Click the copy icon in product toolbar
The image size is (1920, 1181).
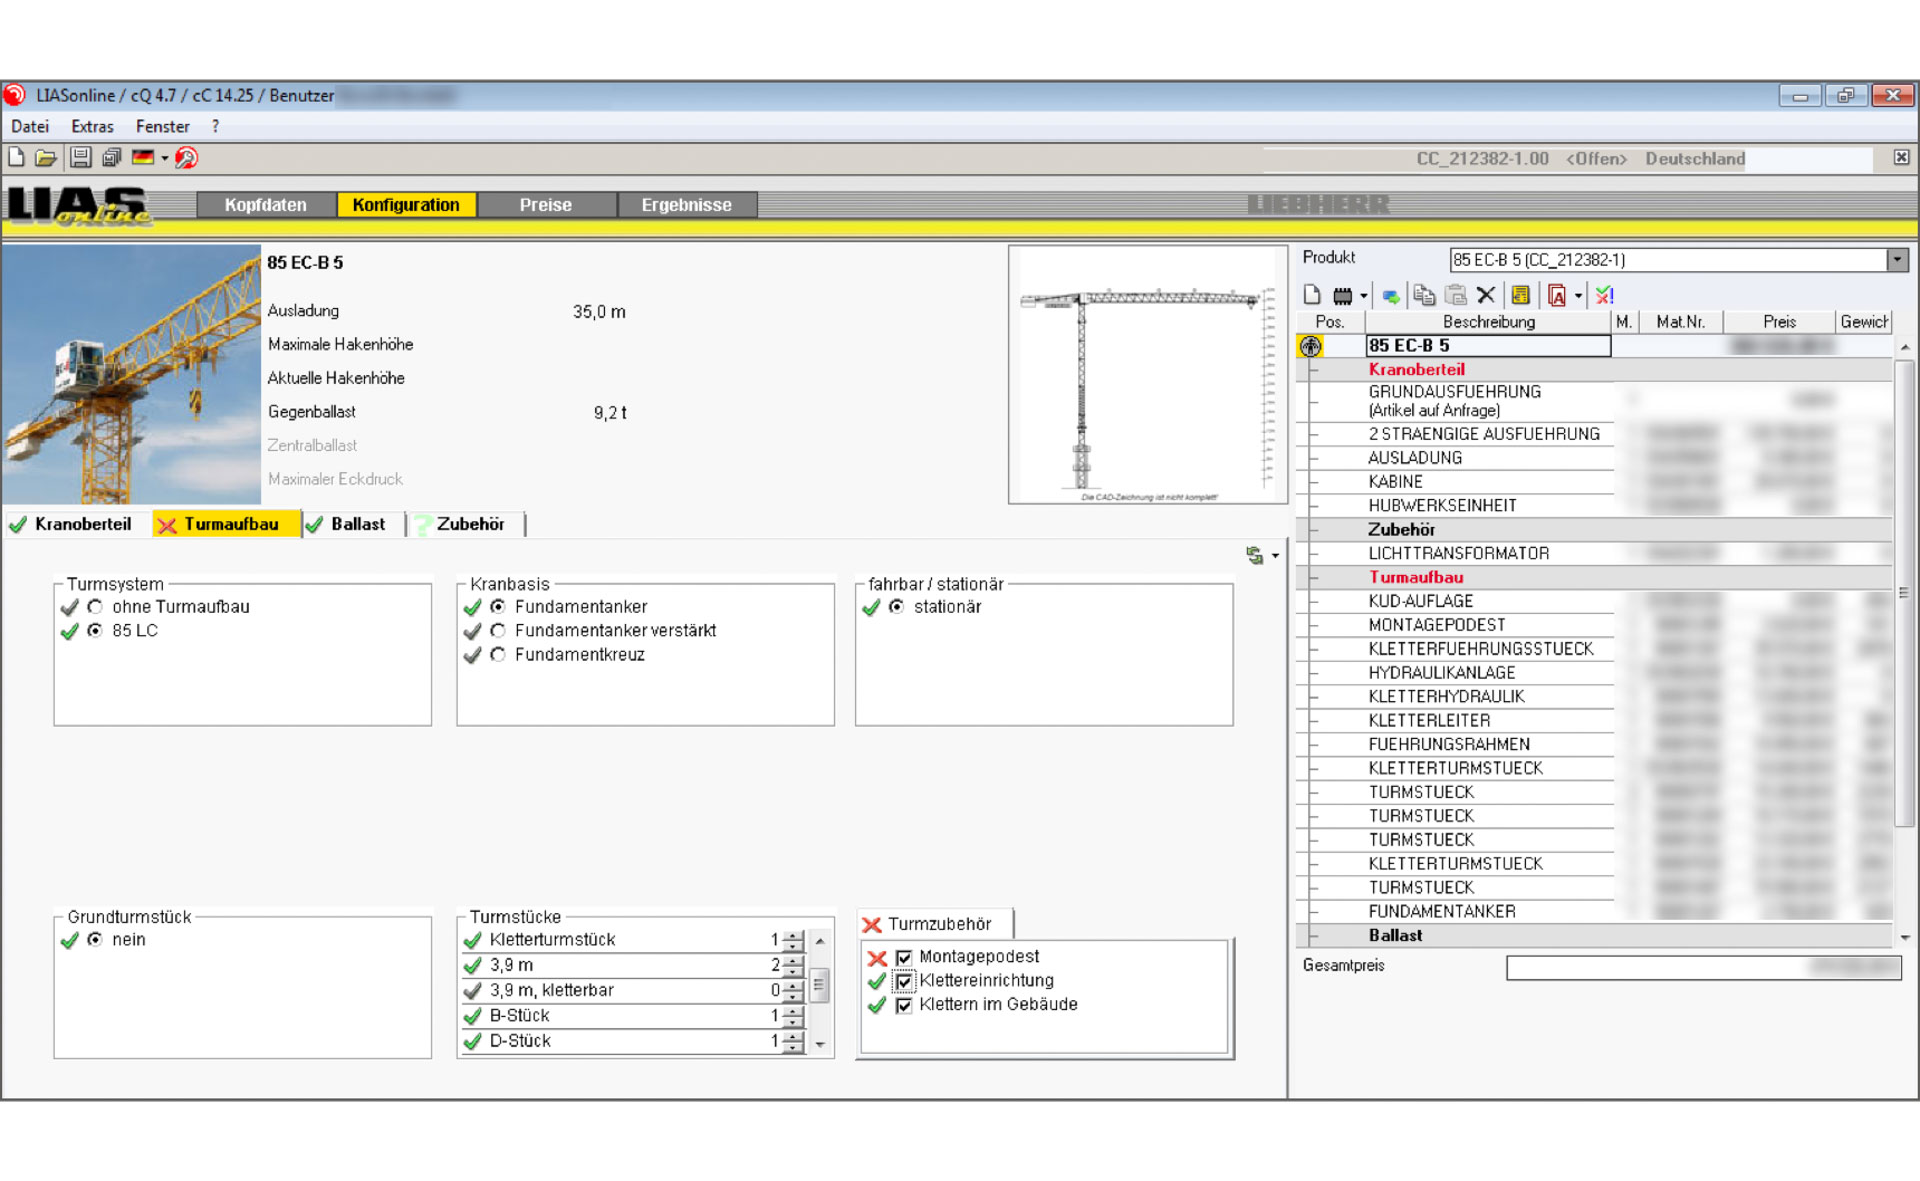point(1424,295)
